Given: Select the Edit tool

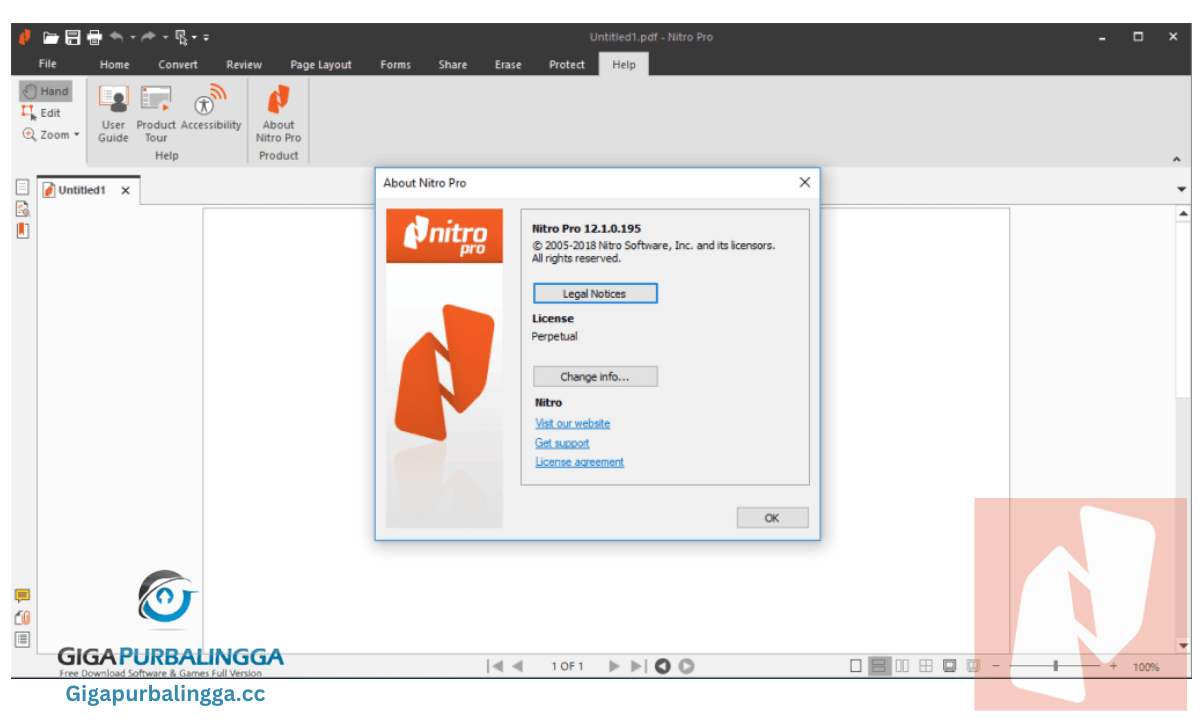Looking at the screenshot, I should [x=42, y=113].
